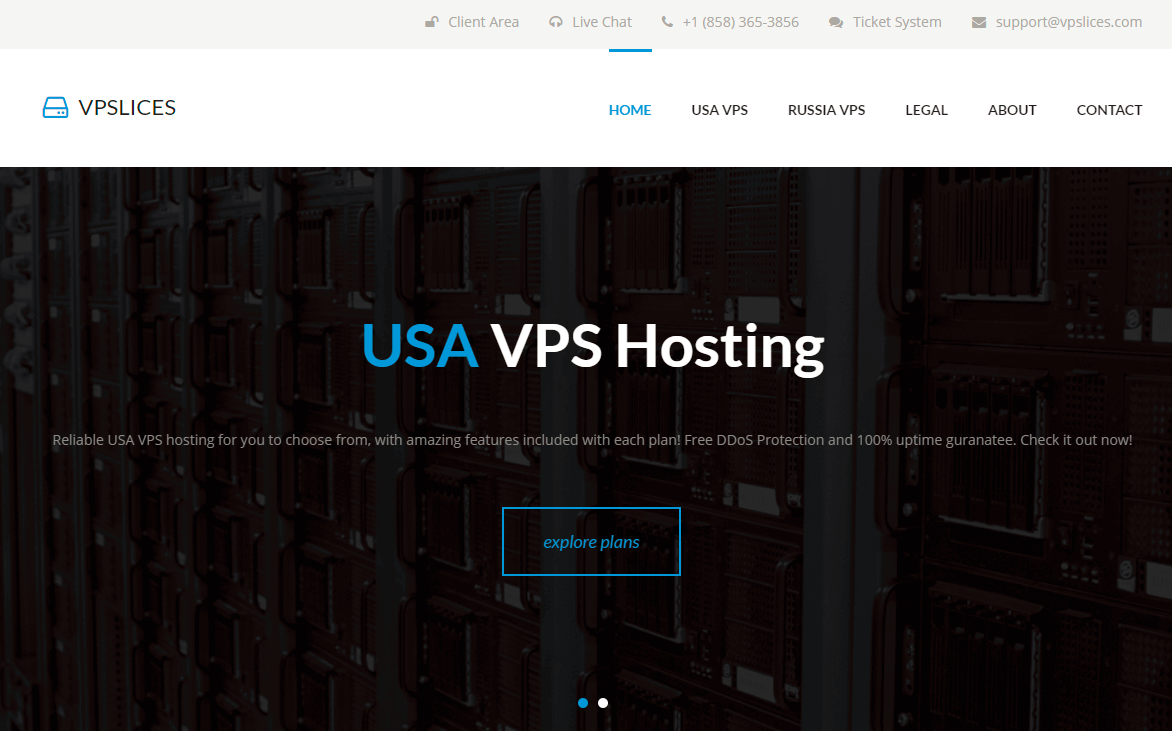This screenshot has width=1172, height=731.
Task: Open the Client Area link
Action: pyautogui.click(x=483, y=22)
